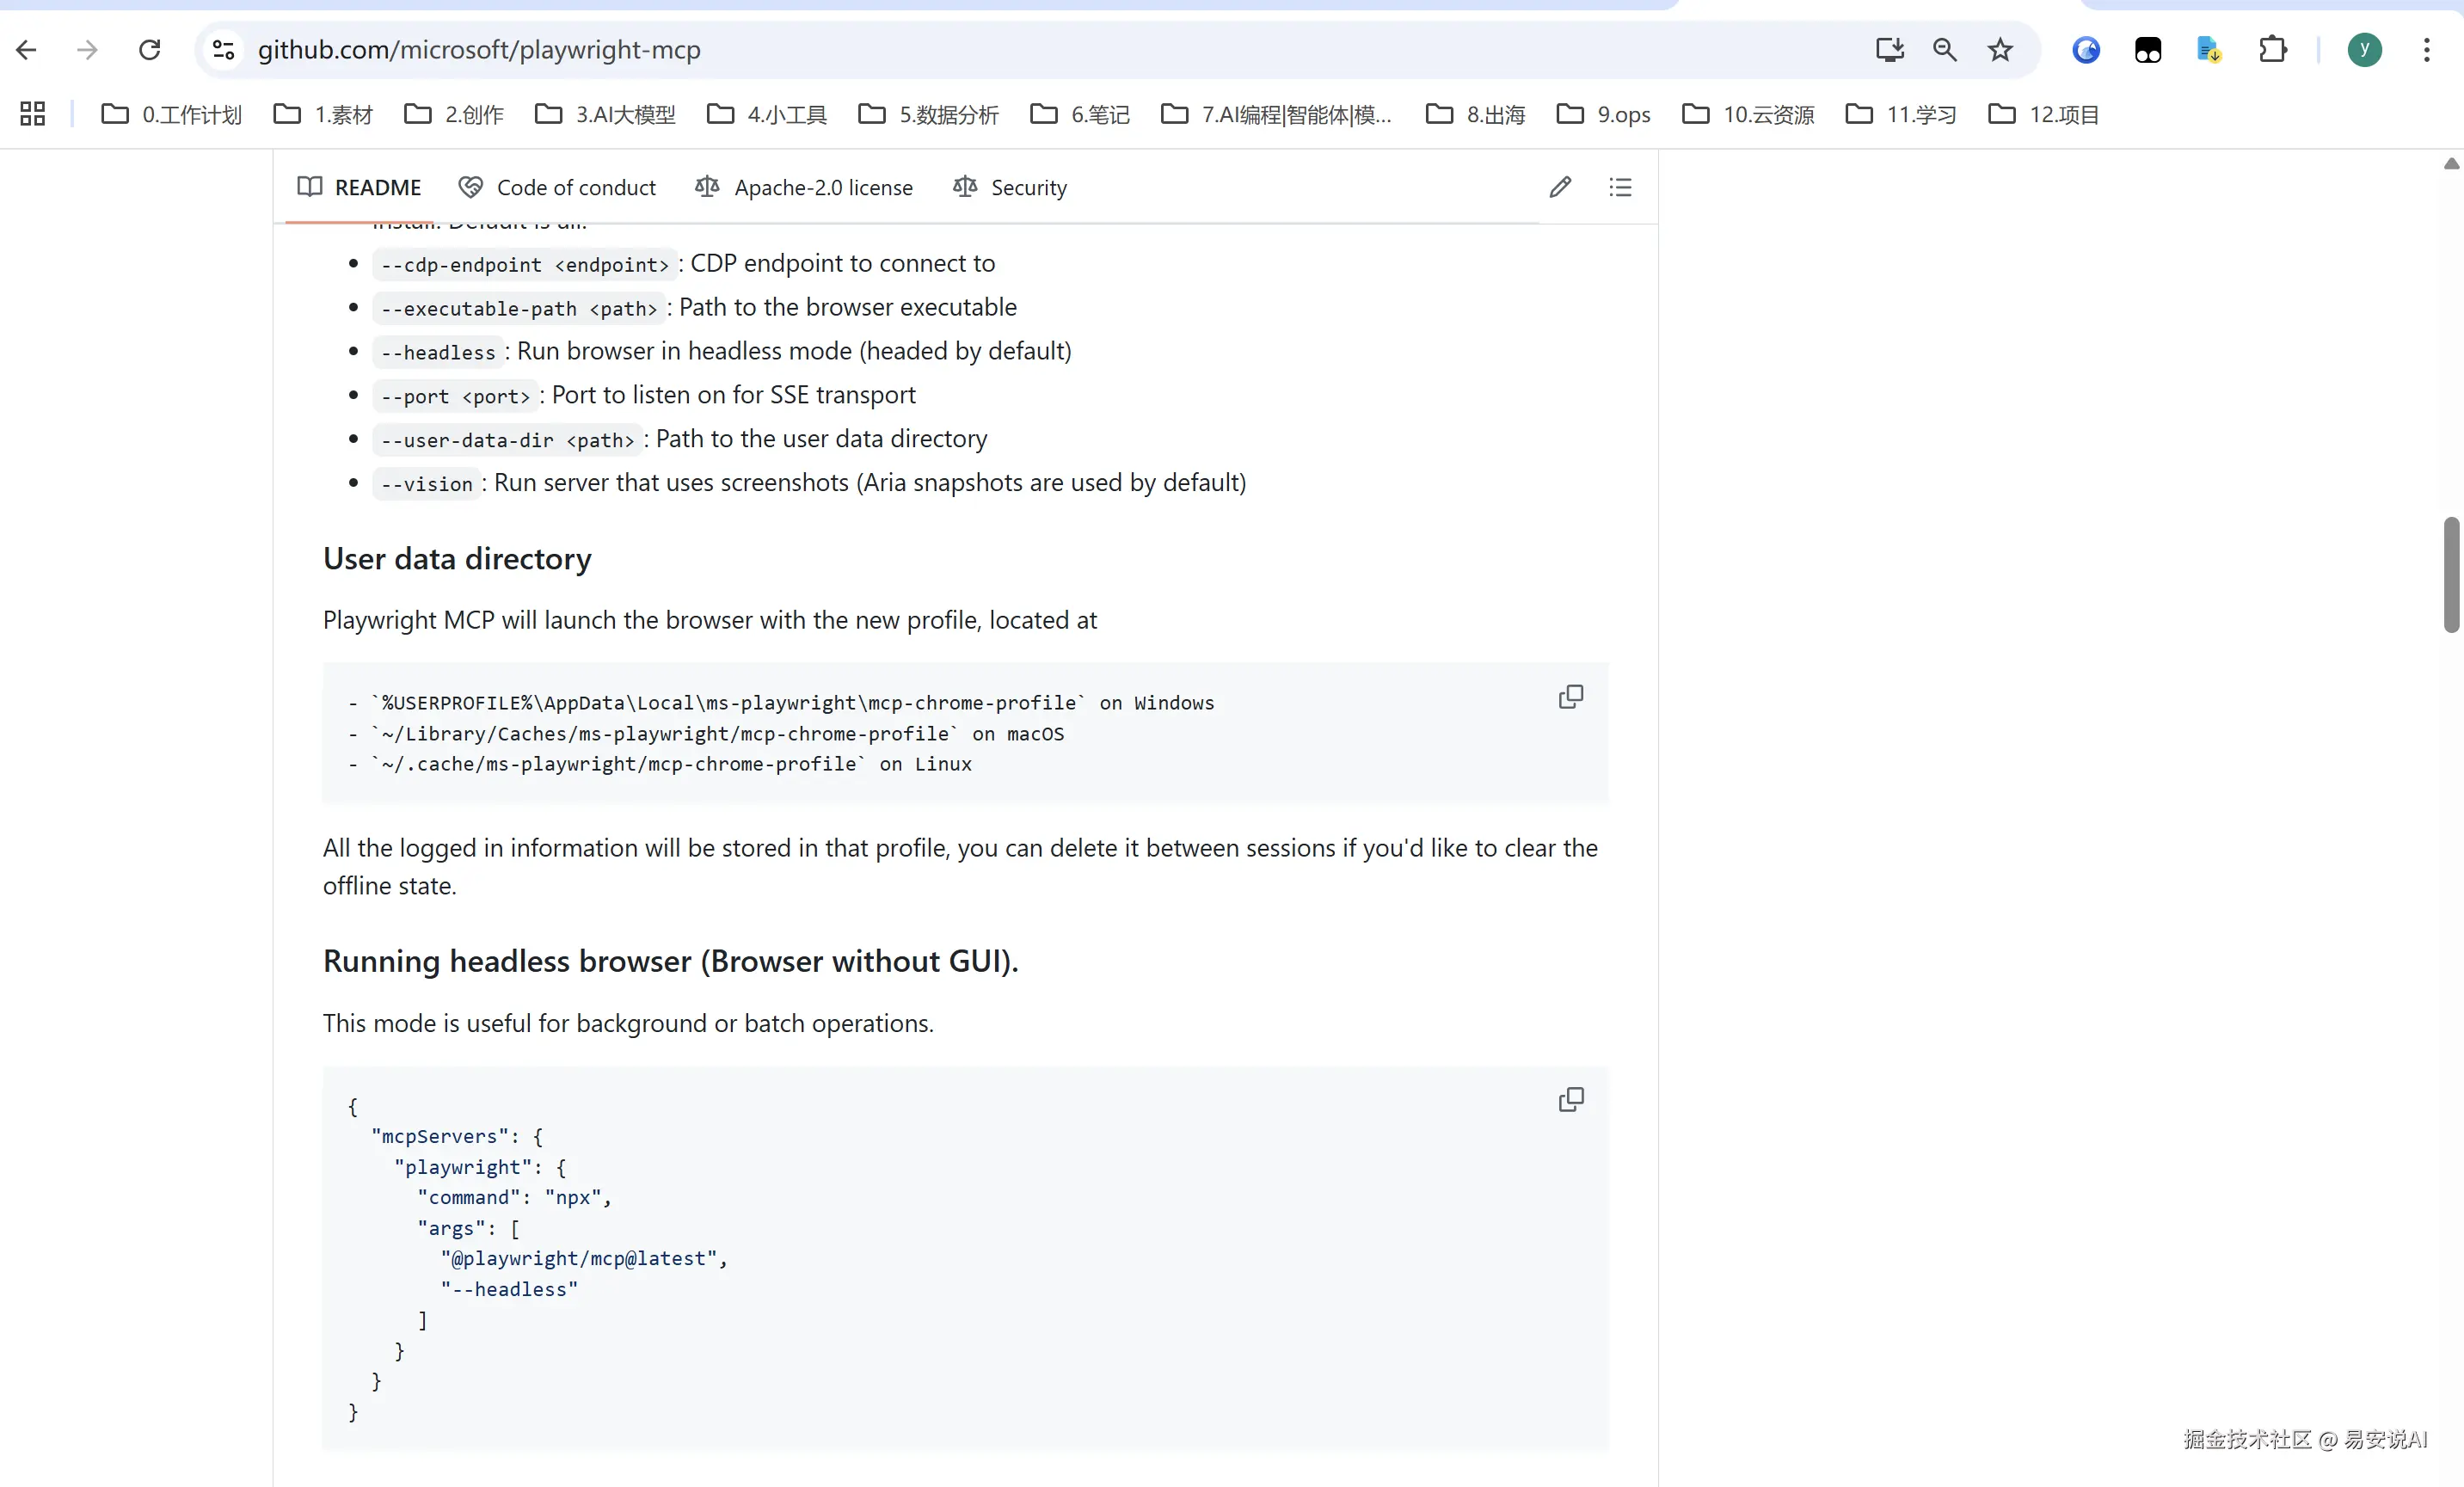Copy the headless JSON config block
This screenshot has height=1487, width=2464.
1570,1100
